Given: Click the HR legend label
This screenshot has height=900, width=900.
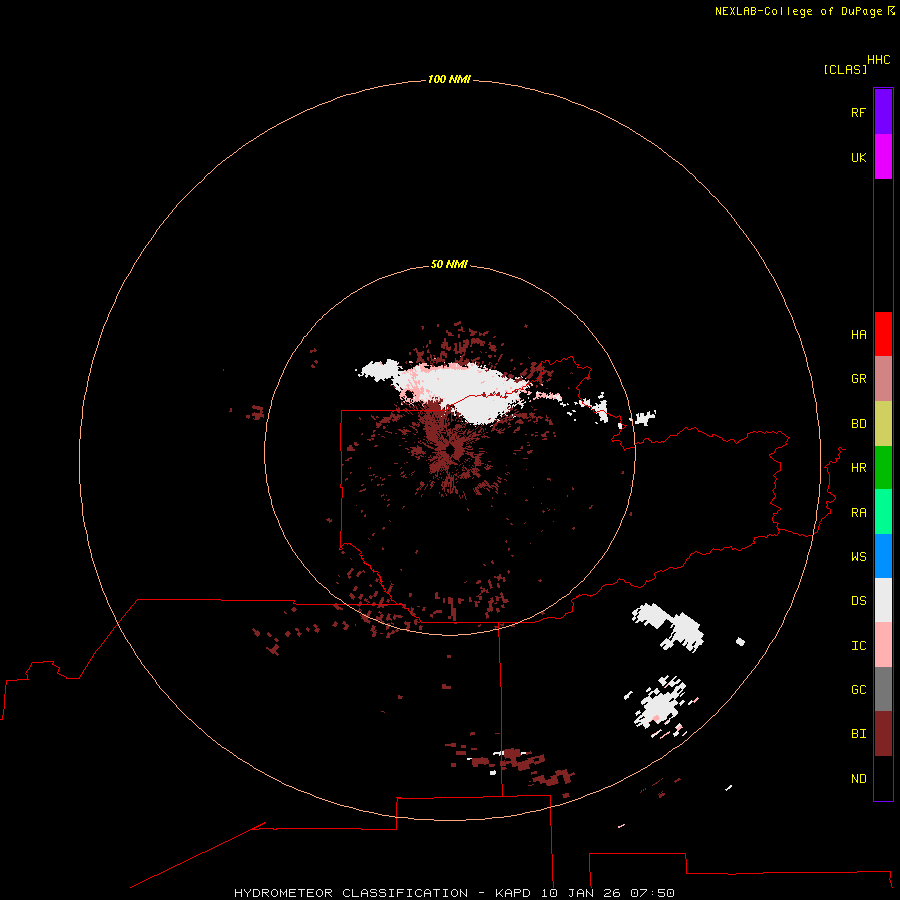Looking at the screenshot, I should [x=858, y=468].
